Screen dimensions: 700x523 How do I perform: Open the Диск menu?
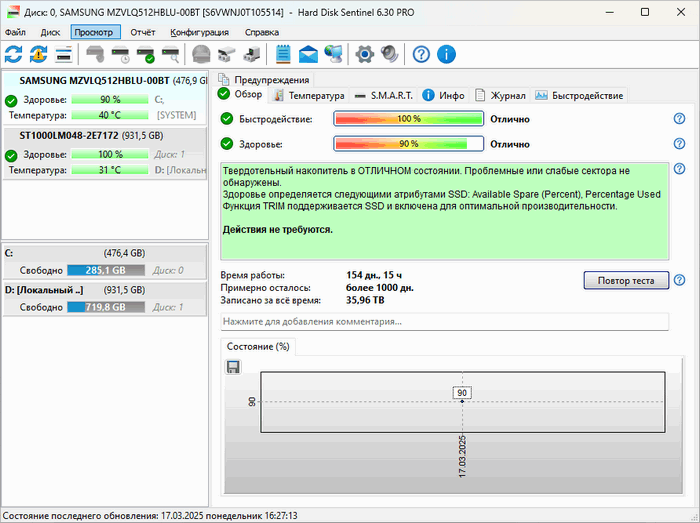(x=50, y=32)
